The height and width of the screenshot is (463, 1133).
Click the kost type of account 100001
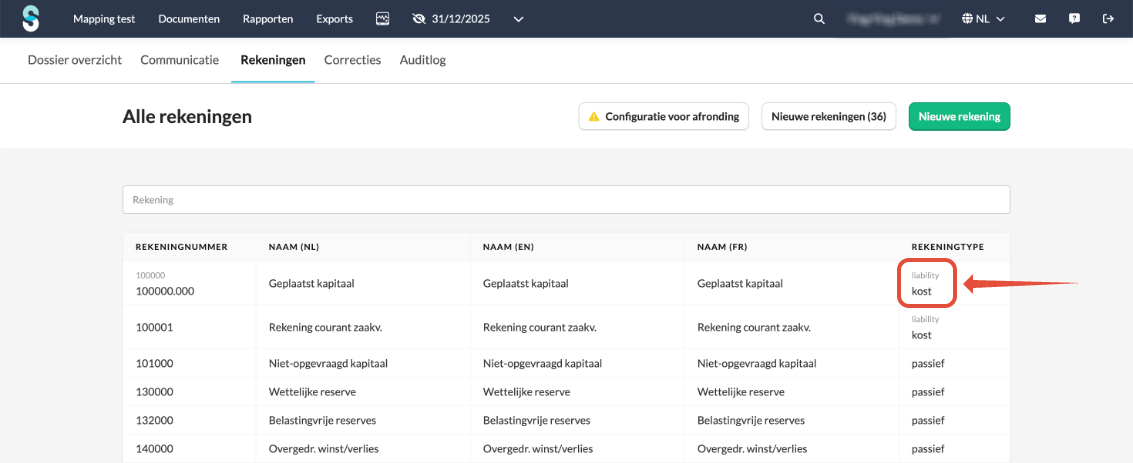pyautogui.click(x=921, y=335)
